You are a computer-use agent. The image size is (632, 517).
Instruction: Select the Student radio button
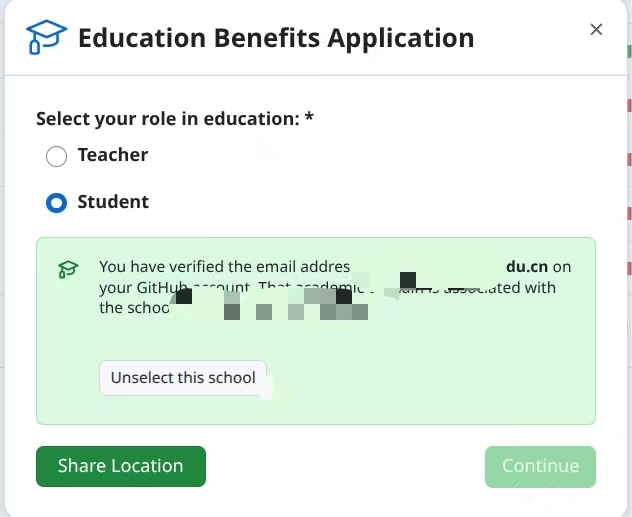pyautogui.click(x=56, y=203)
